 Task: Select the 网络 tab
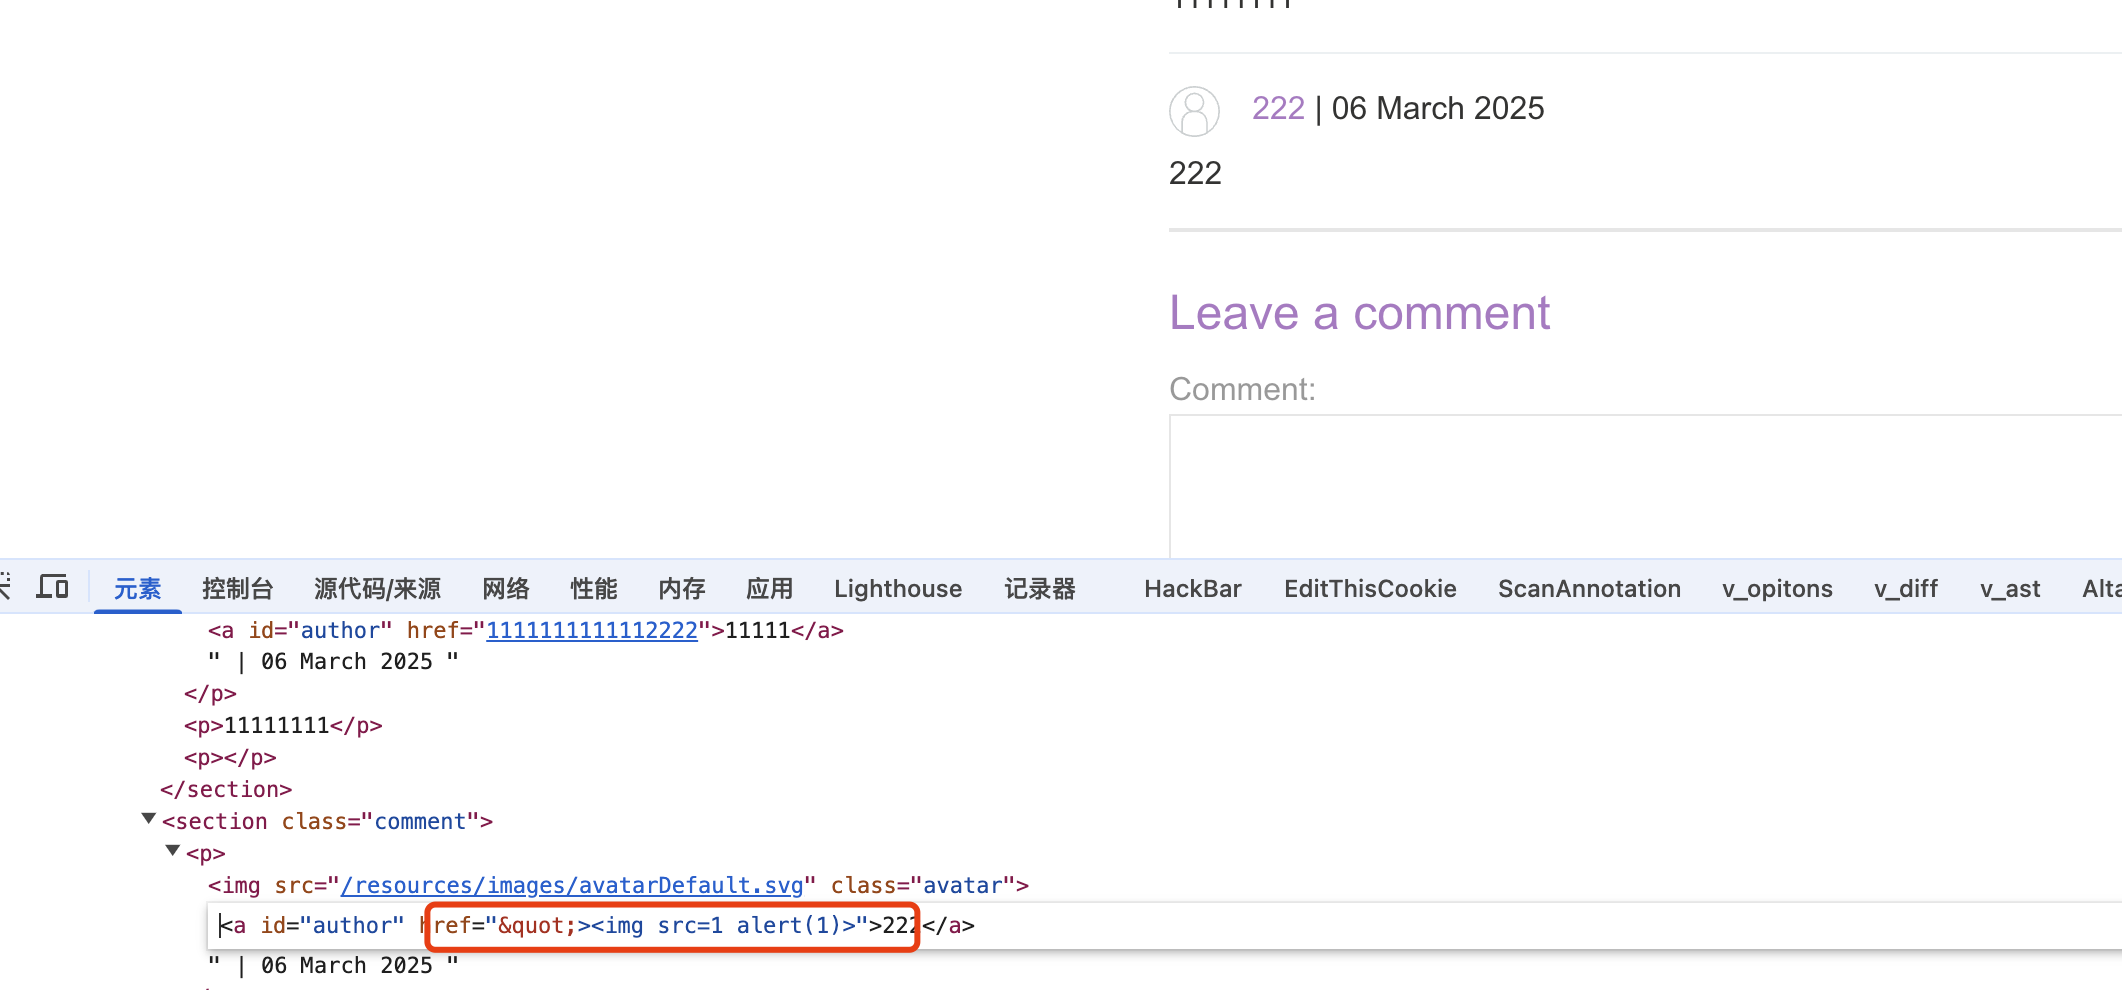pyautogui.click(x=505, y=589)
